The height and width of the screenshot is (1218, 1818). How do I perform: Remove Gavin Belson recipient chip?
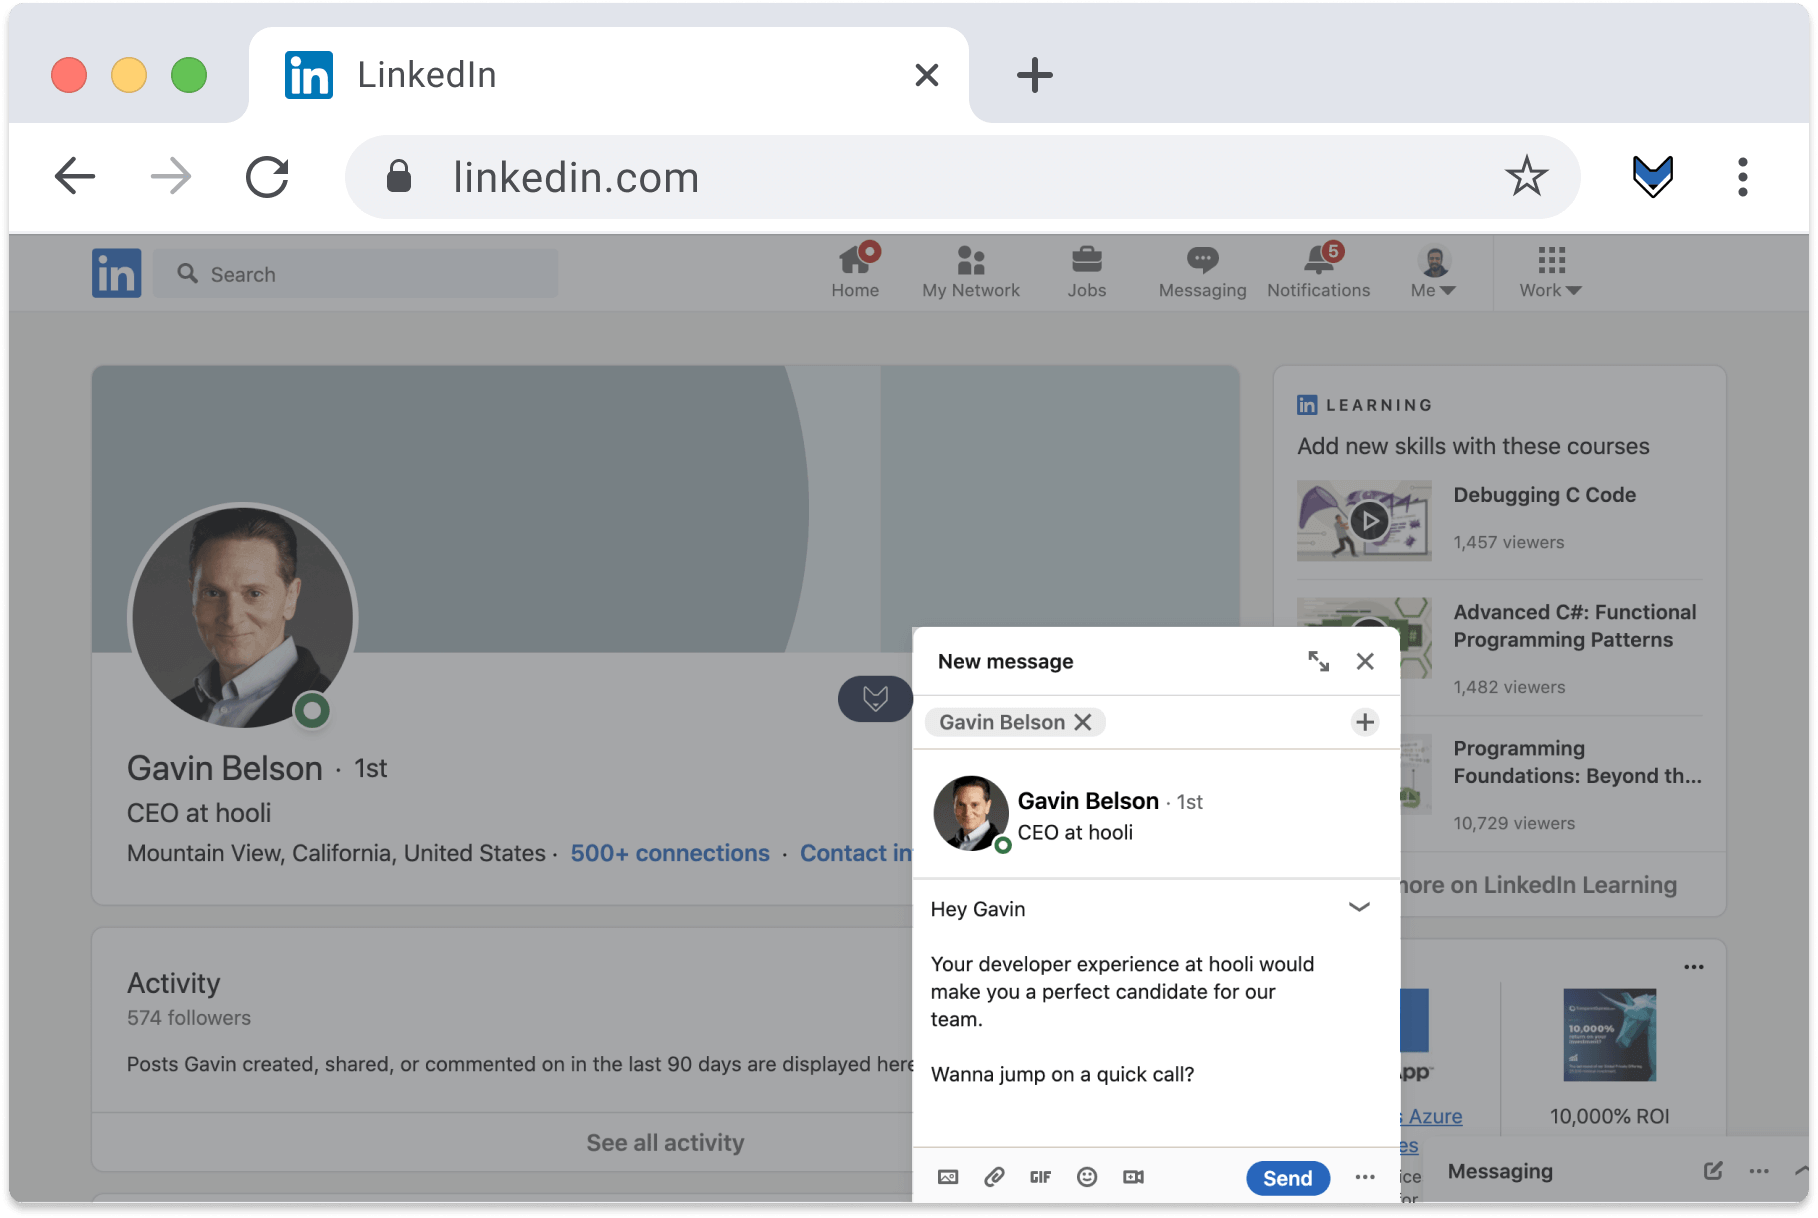coord(1083,722)
